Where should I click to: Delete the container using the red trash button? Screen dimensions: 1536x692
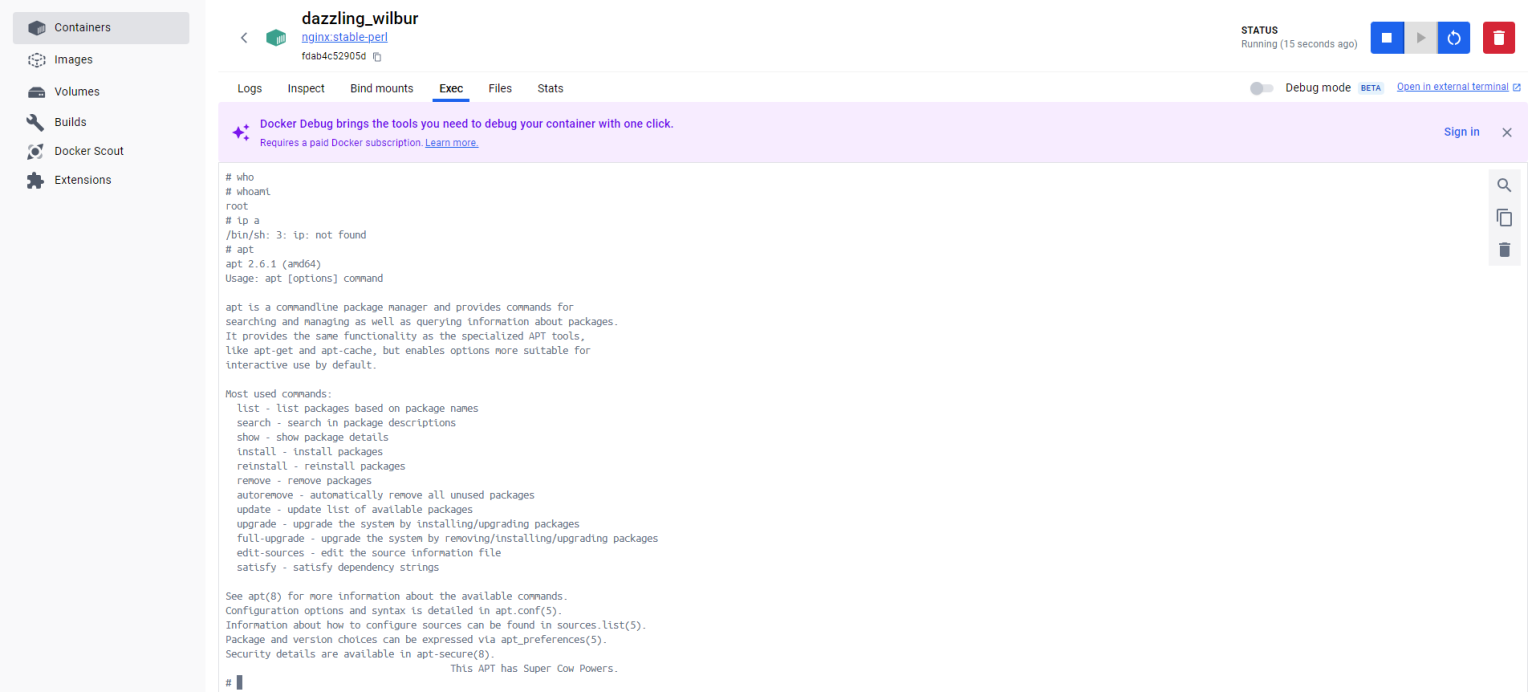click(x=1498, y=38)
